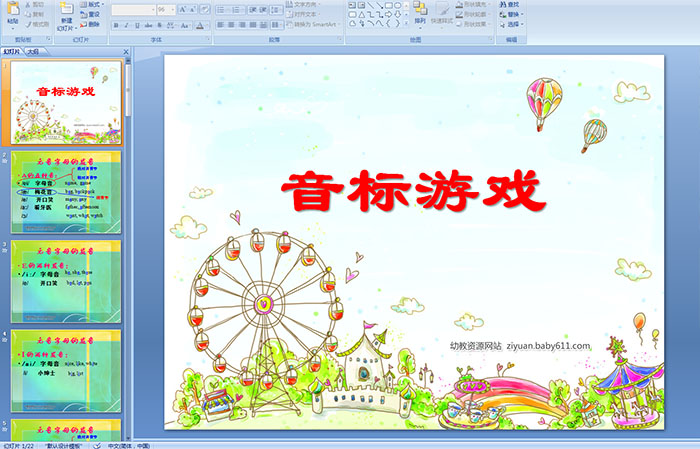Expand the shapes gallery More arrow
The width and height of the screenshot is (700, 449).
406,23
